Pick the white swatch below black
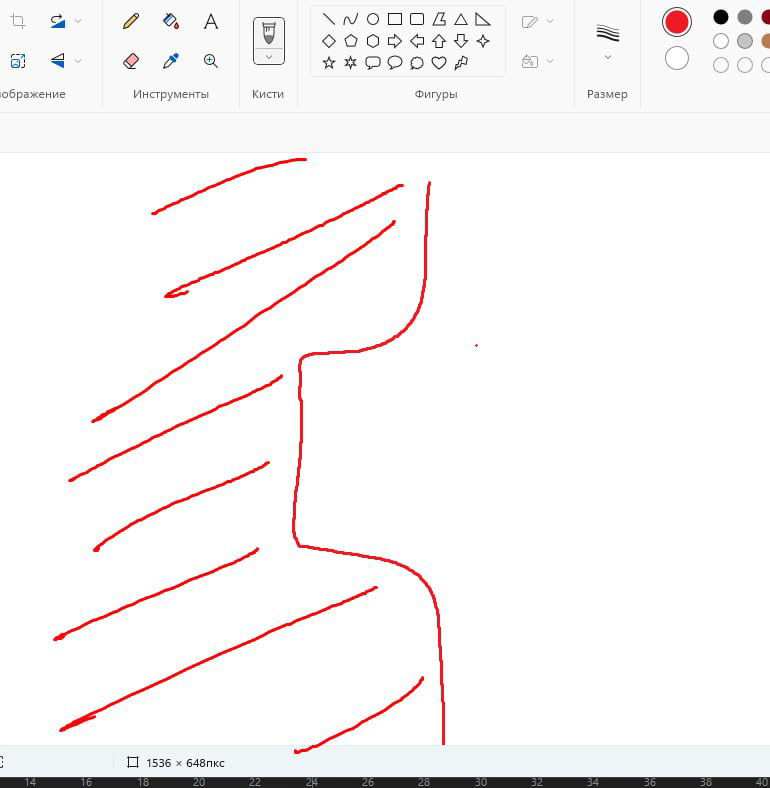The height and width of the screenshot is (788, 770). tap(721, 41)
